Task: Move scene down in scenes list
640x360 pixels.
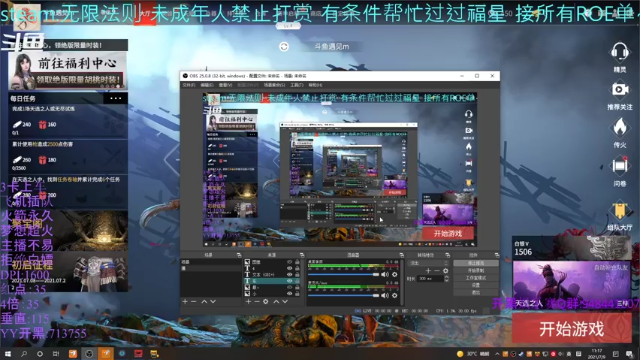Action: pyautogui.click(x=213, y=302)
